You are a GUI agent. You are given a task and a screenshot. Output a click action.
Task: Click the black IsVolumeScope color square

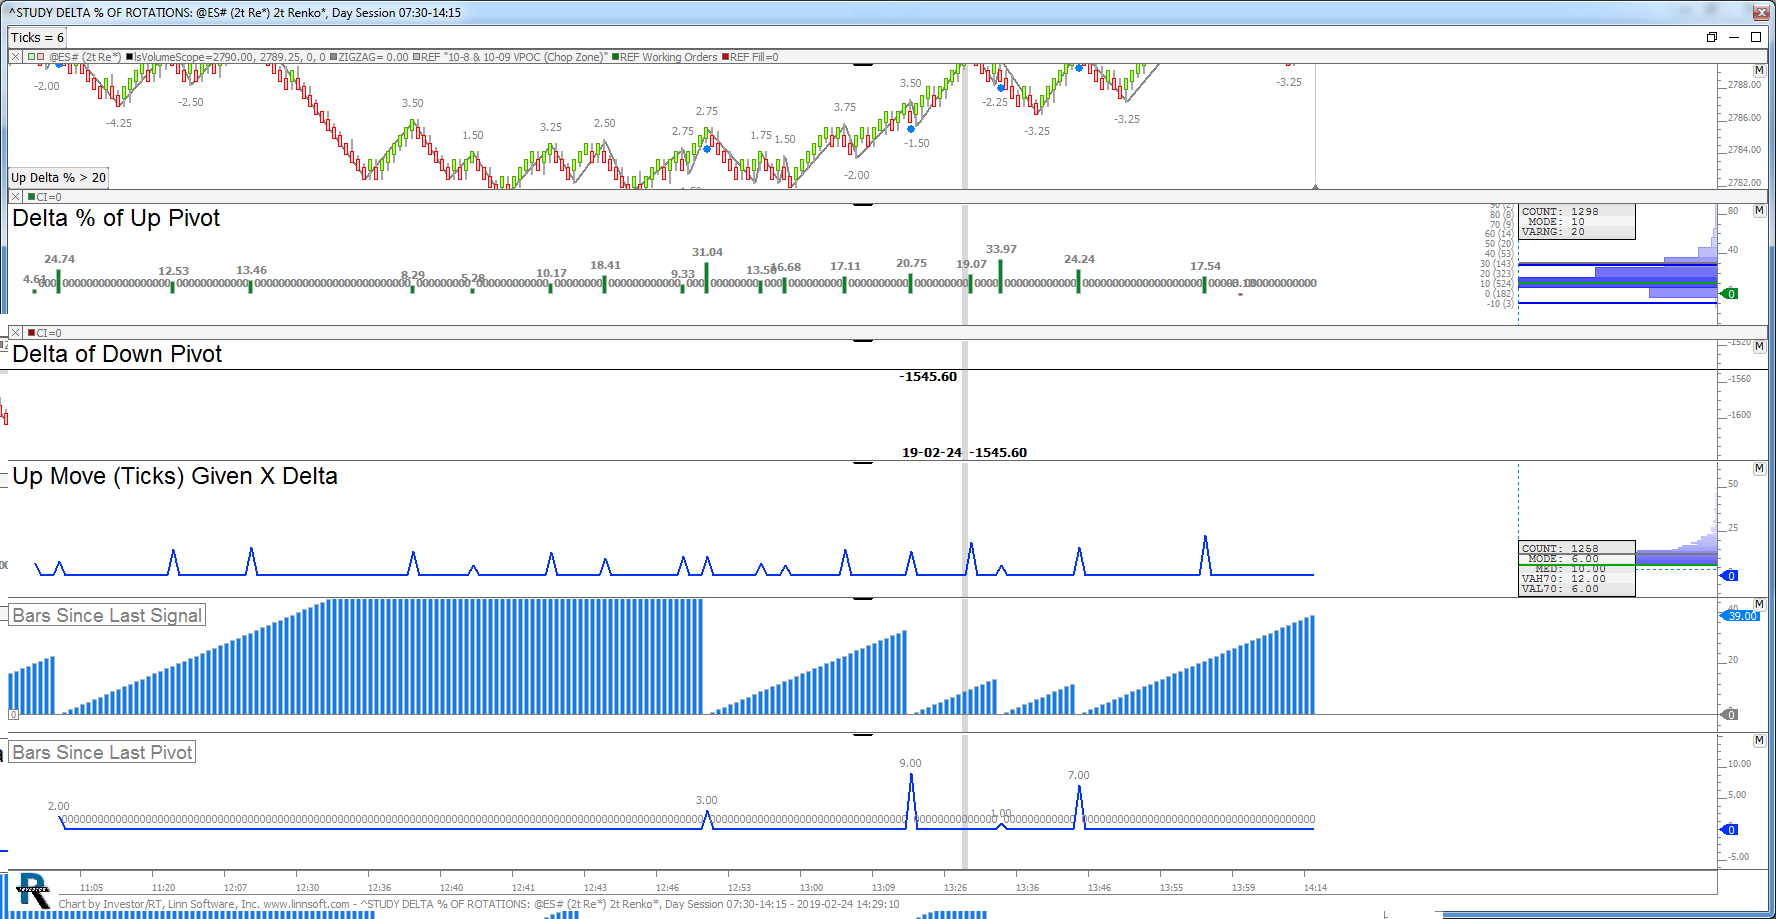click(130, 57)
